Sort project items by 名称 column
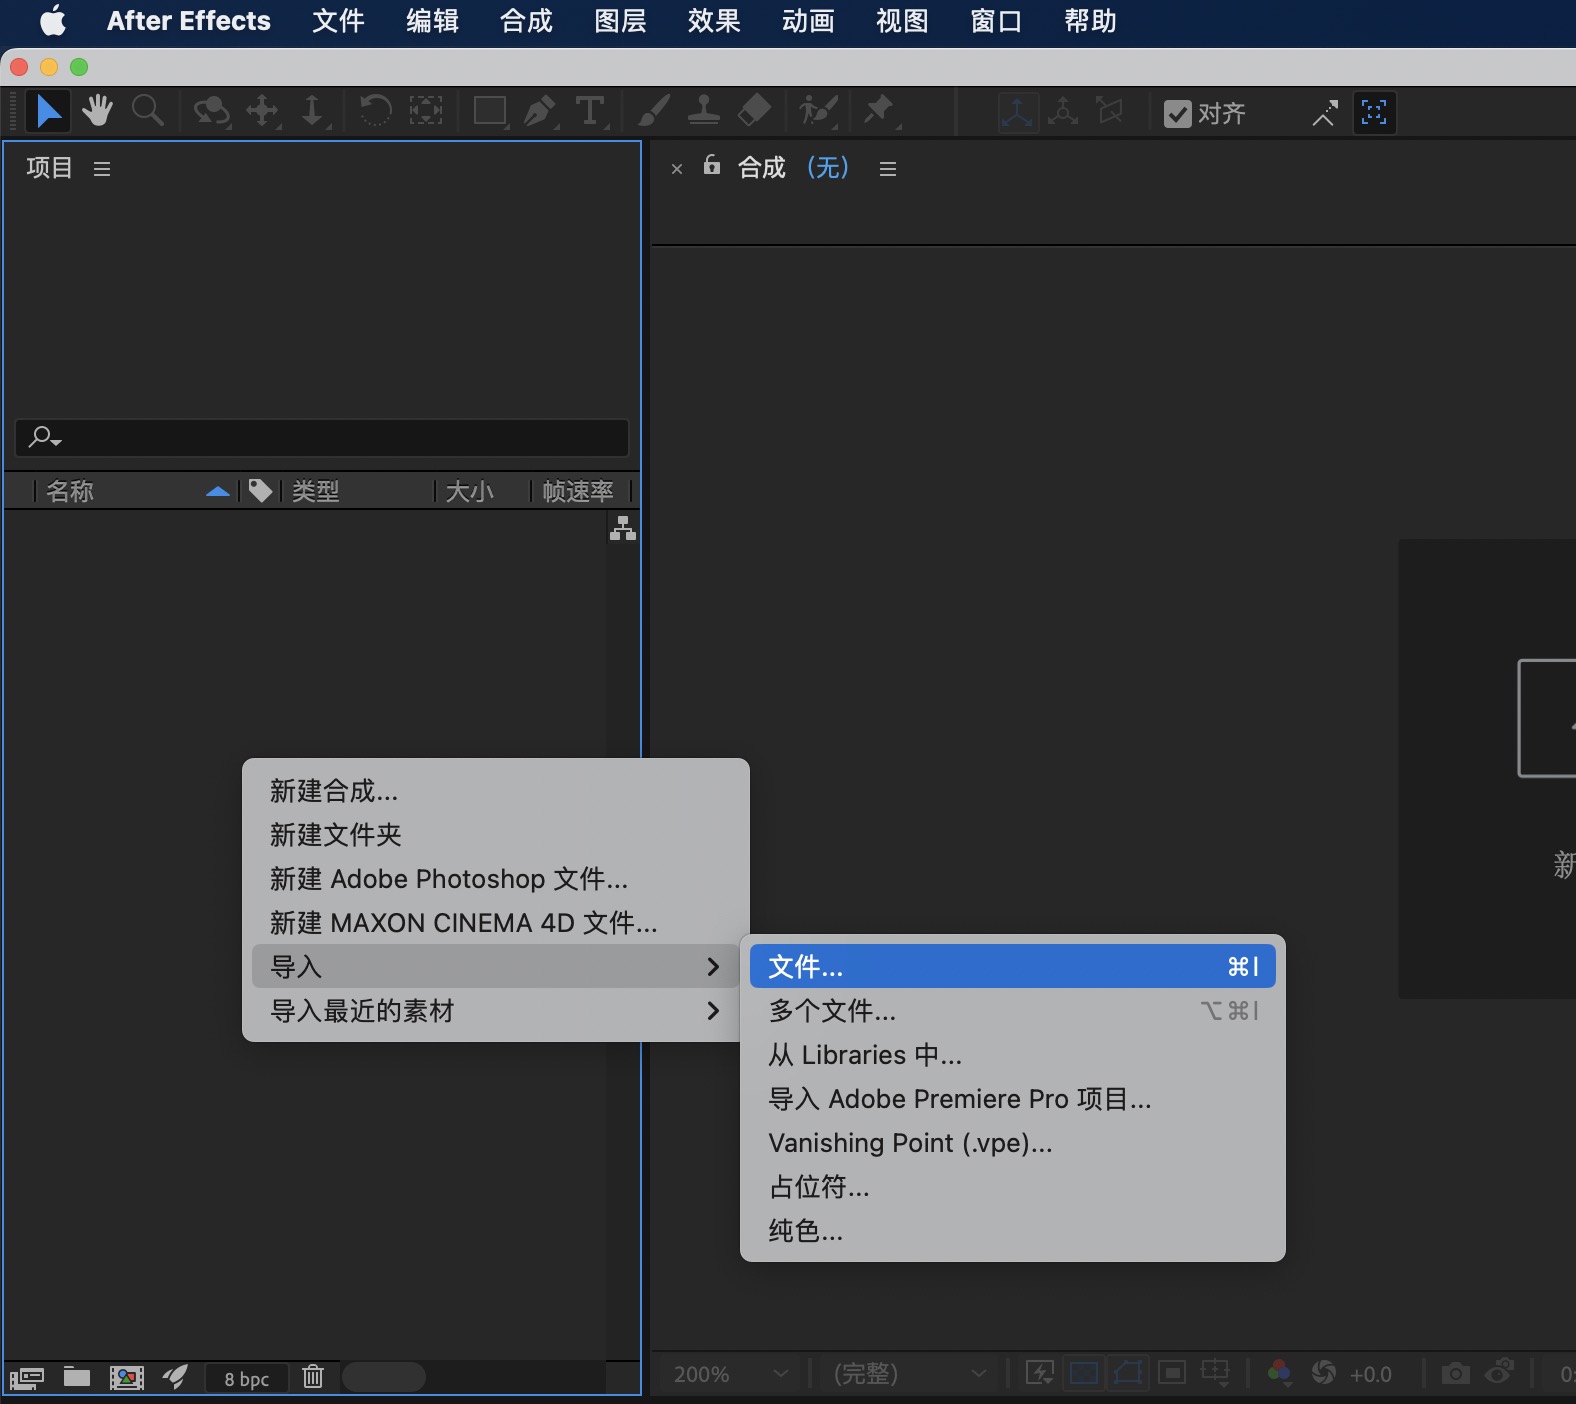The width and height of the screenshot is (1576, 1404). pyautogui.click(x=70, y=491)
